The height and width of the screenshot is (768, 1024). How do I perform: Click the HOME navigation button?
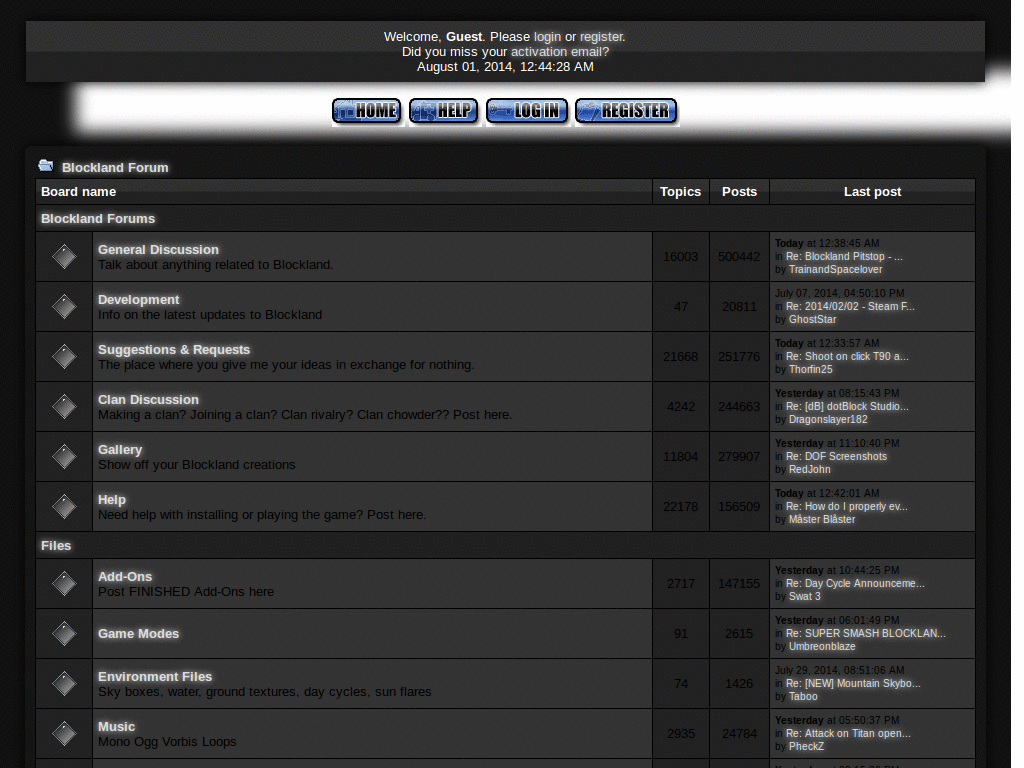point(367,111)
